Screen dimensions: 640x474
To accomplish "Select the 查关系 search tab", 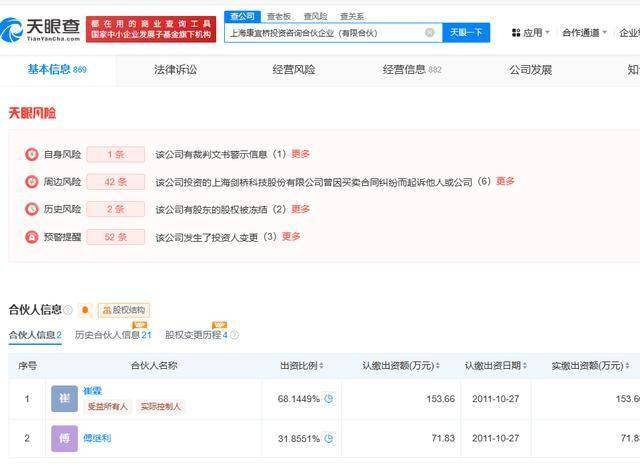I will click(352, 16).
